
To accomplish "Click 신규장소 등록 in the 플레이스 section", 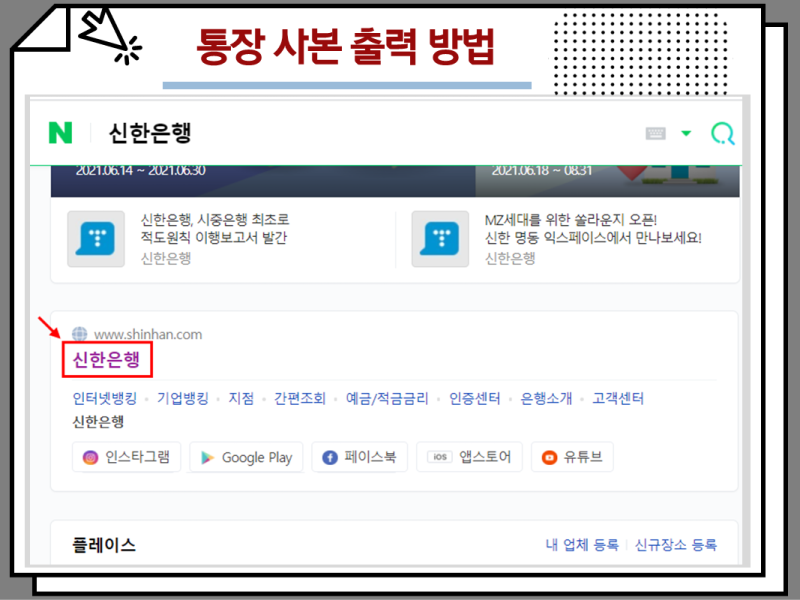I will (673, 545).
